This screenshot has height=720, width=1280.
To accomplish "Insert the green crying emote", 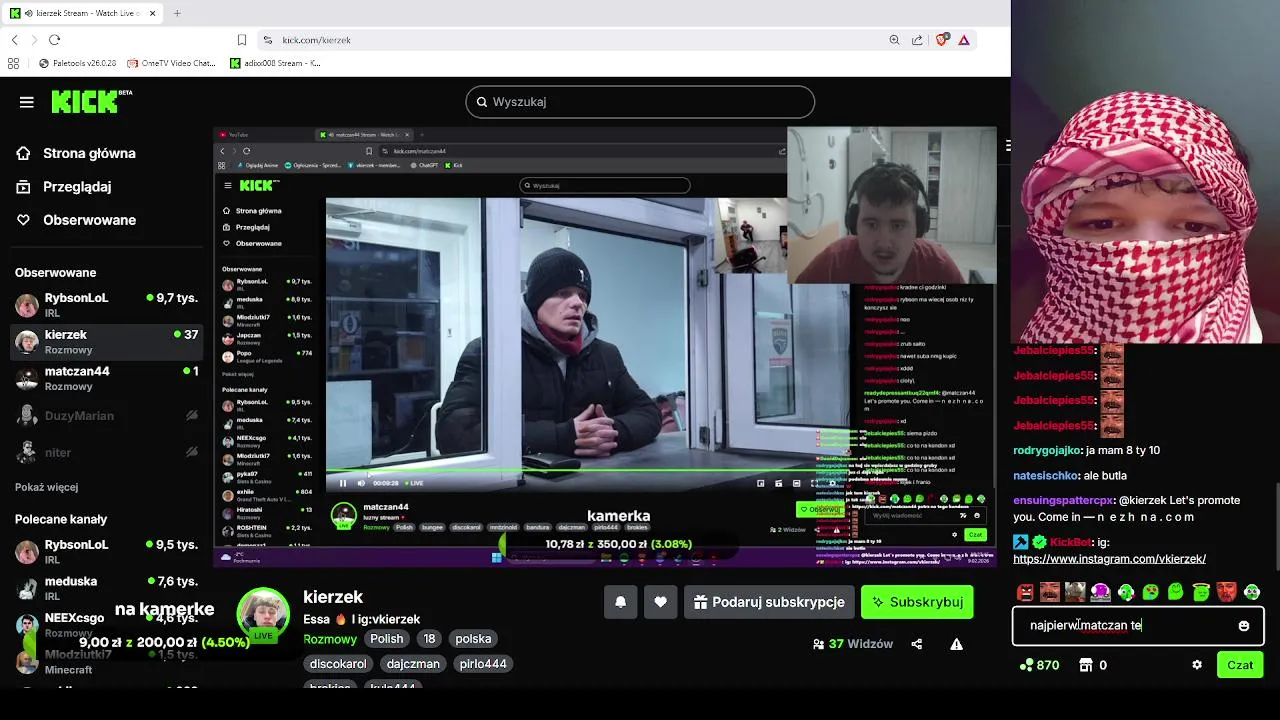I will [1151, 592].
